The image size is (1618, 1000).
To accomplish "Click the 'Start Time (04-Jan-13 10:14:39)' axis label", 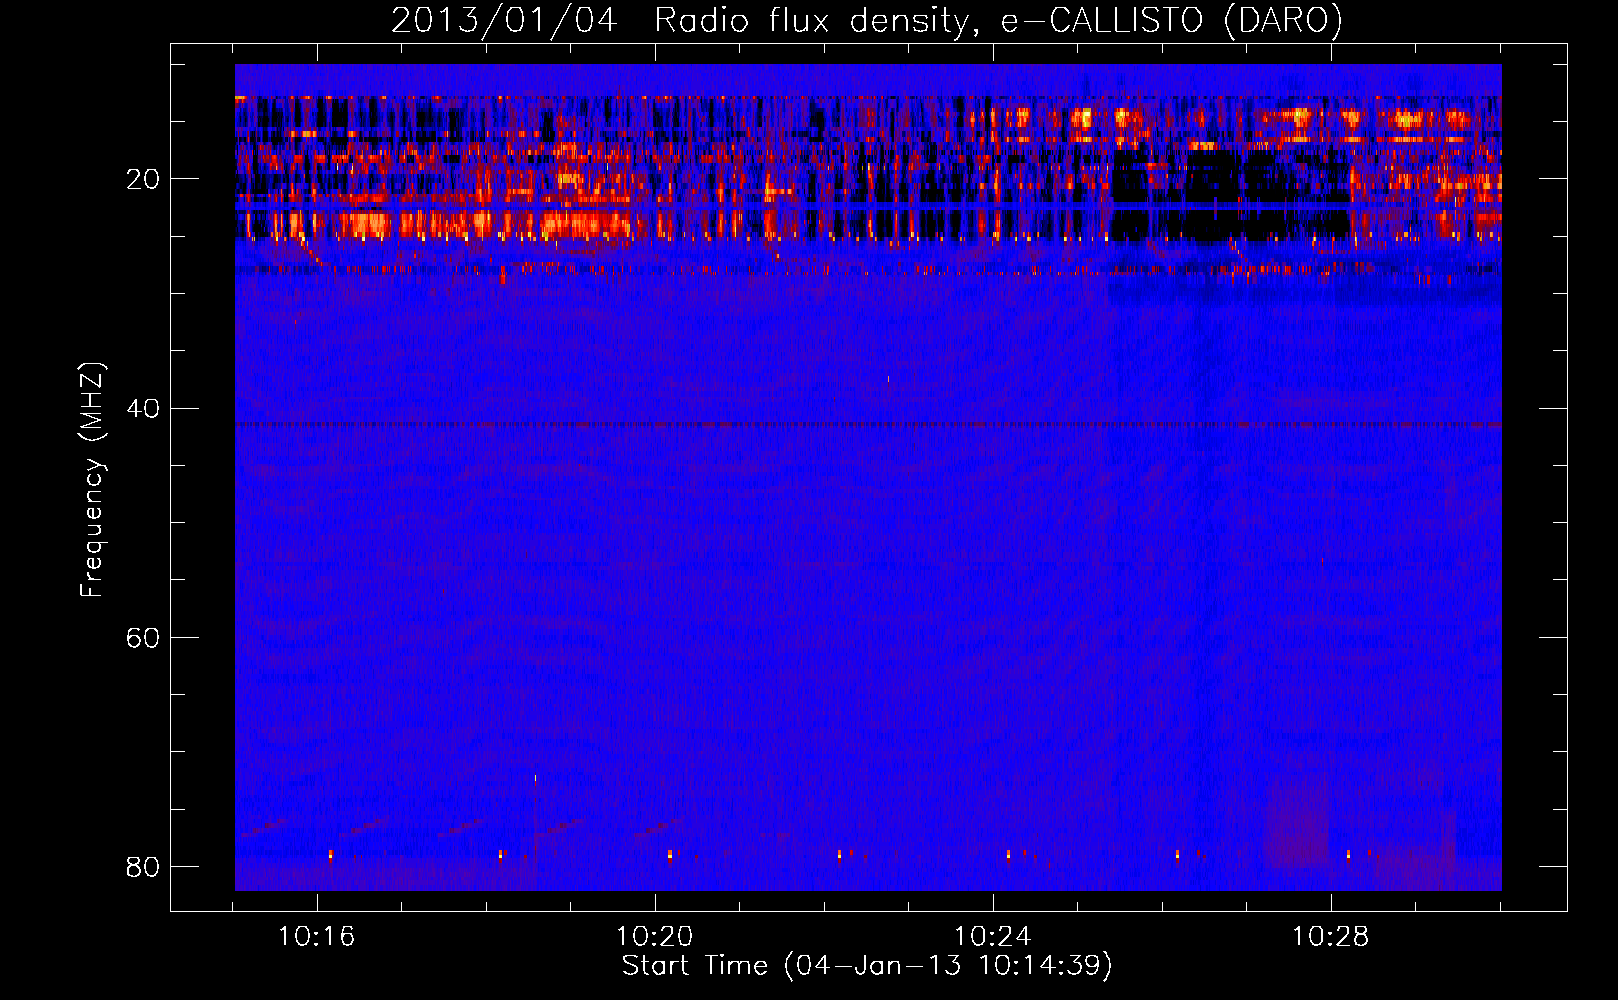I will tap(867, 966).
